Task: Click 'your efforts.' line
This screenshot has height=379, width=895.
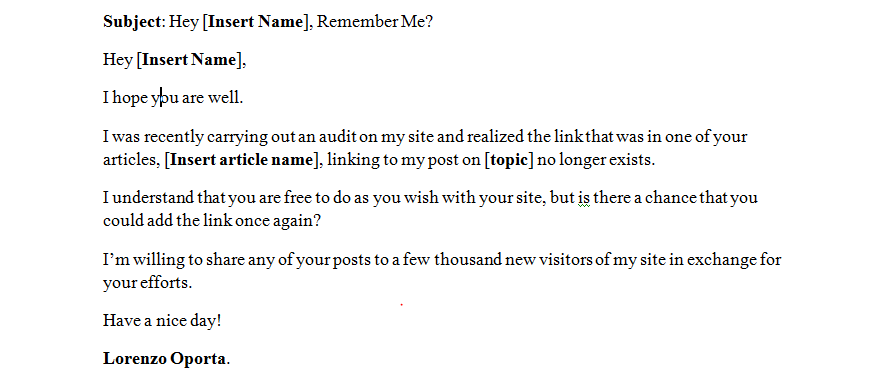Action: (x=147, y=283)
